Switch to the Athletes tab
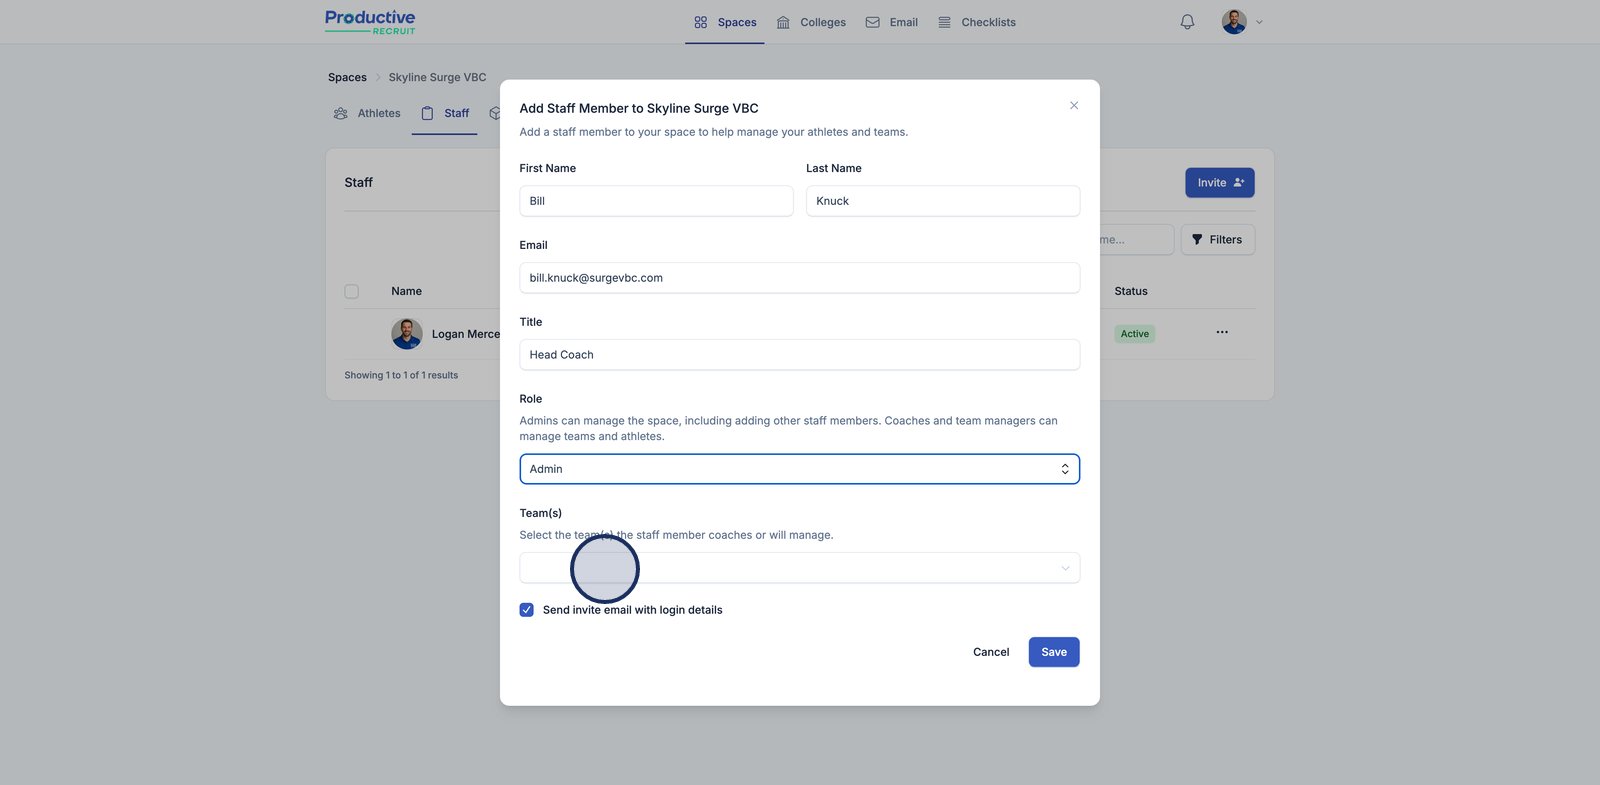Viewport: 1600px width, 785px height. coord(368,114)
